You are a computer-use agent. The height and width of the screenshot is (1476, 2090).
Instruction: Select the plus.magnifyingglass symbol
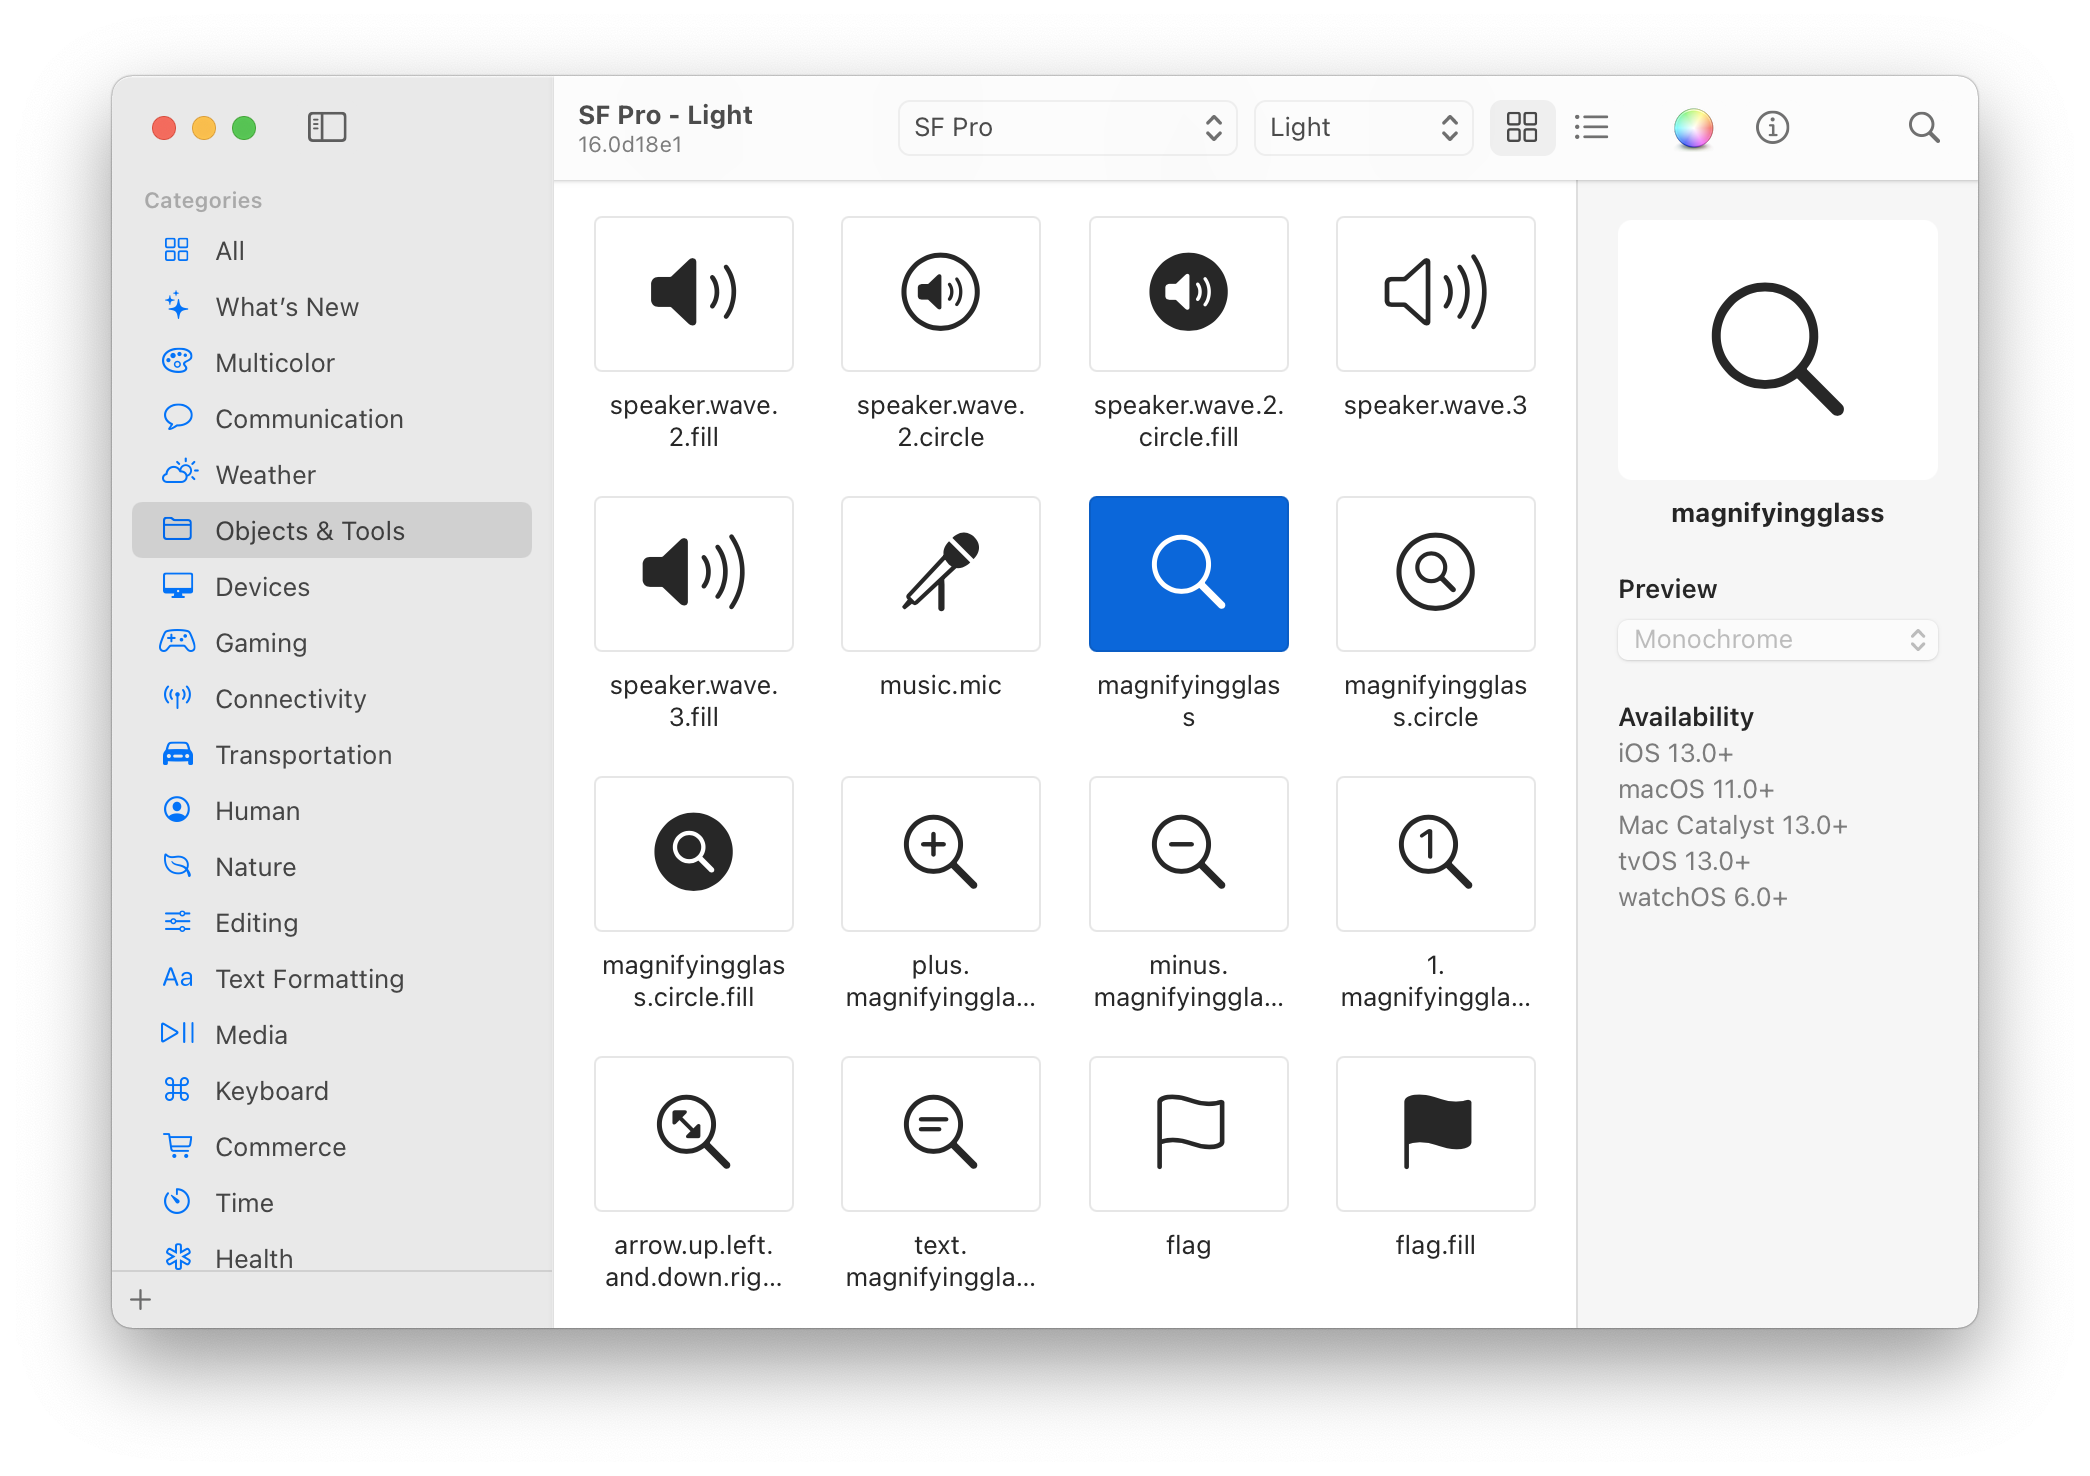click(940, 854)
